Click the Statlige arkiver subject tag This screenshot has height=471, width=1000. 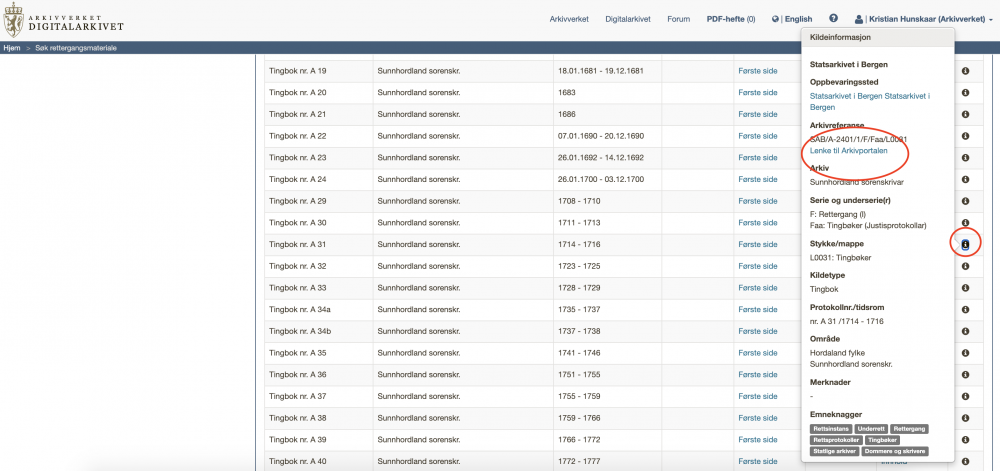coord(834,451)
